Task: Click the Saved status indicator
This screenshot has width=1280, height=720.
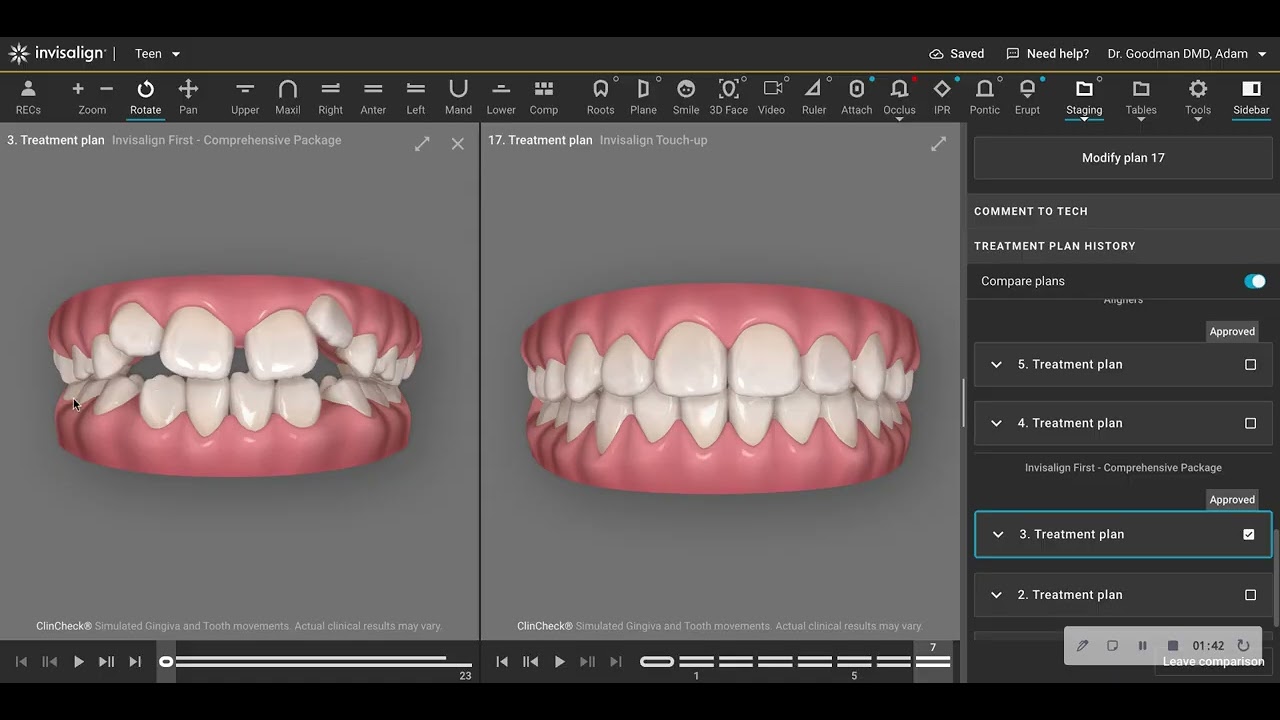Action: coord(957,54)
